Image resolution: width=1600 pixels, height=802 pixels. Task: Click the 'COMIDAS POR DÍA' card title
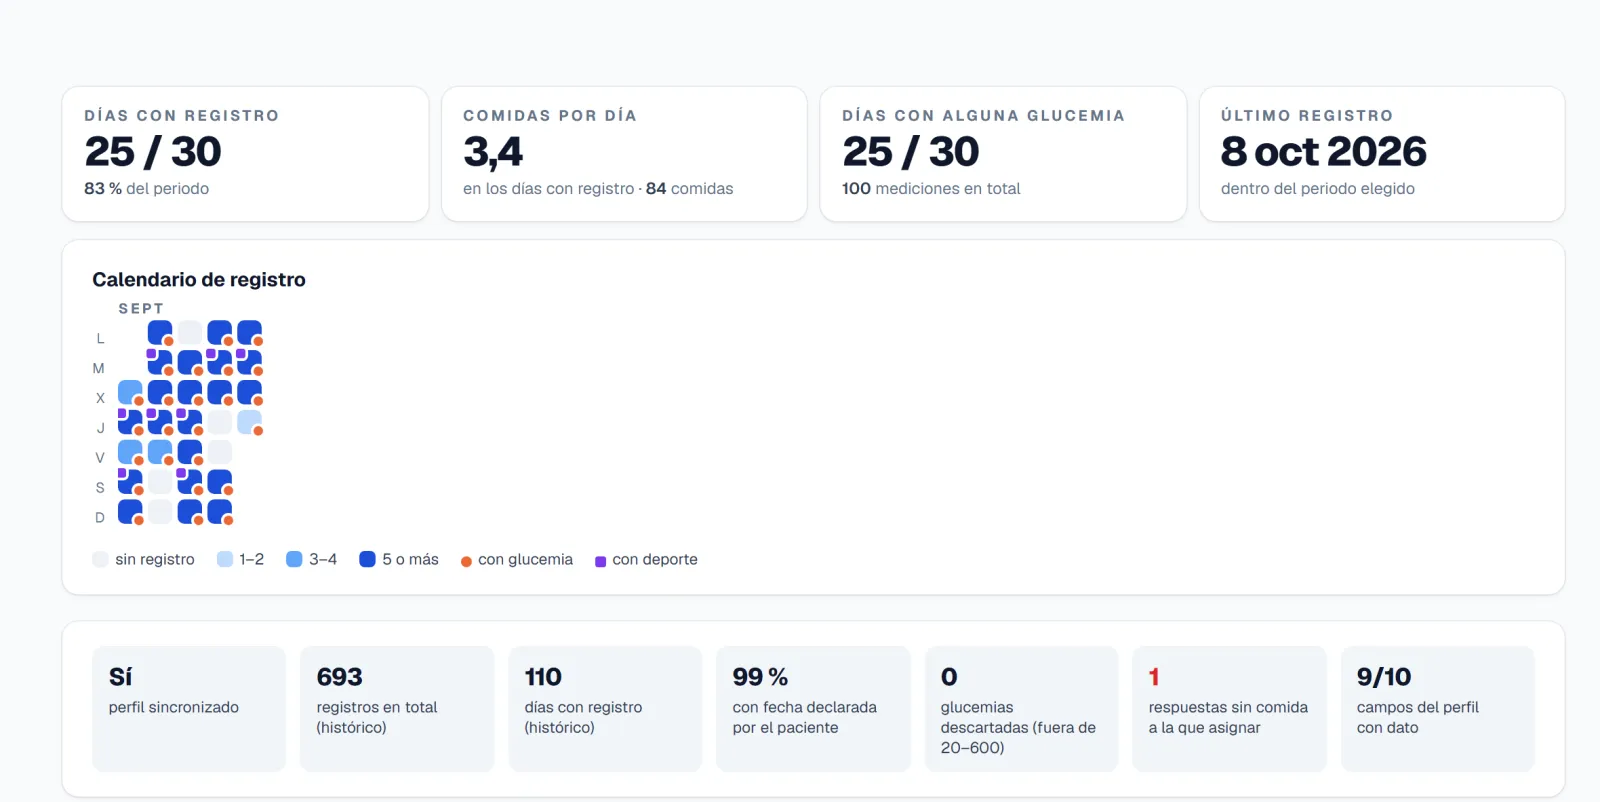(550, 116)
